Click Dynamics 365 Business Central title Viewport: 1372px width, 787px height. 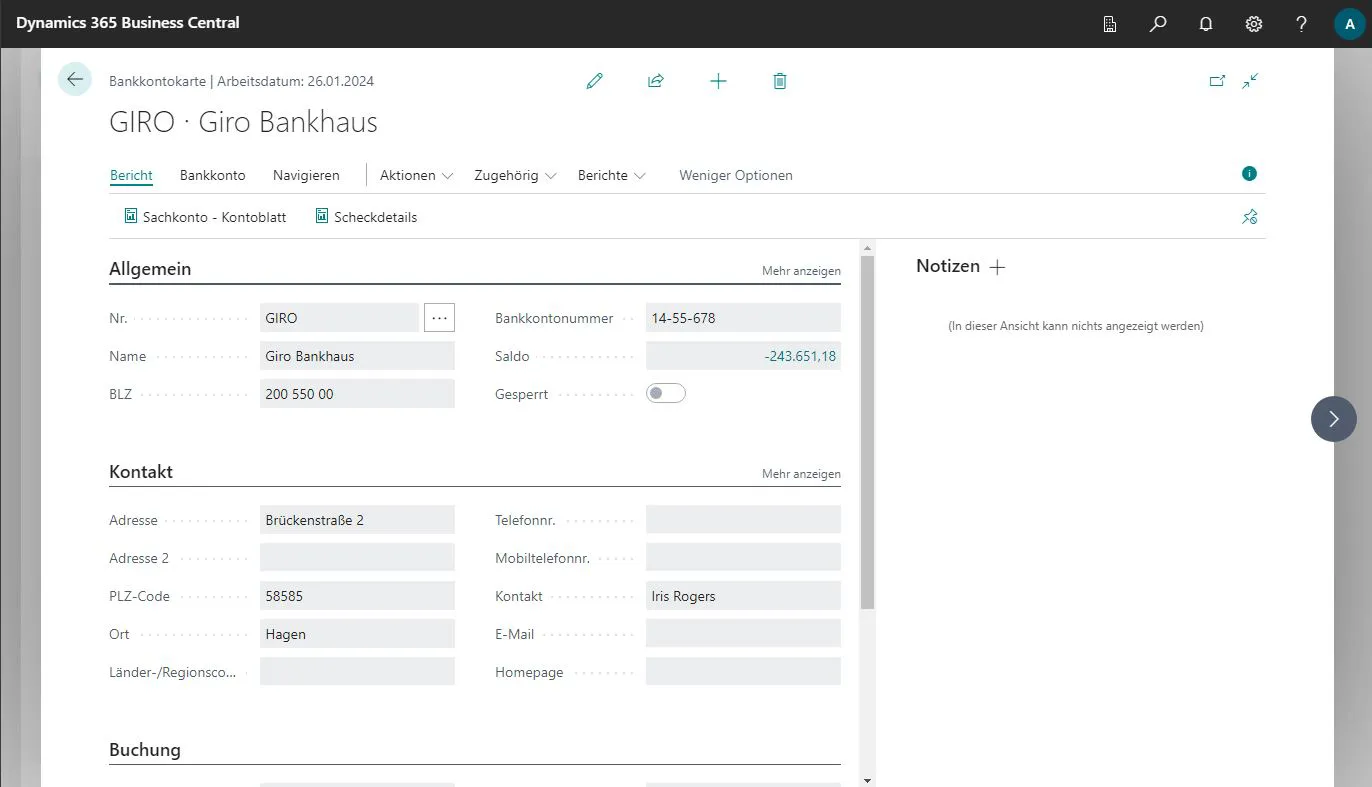128,22
